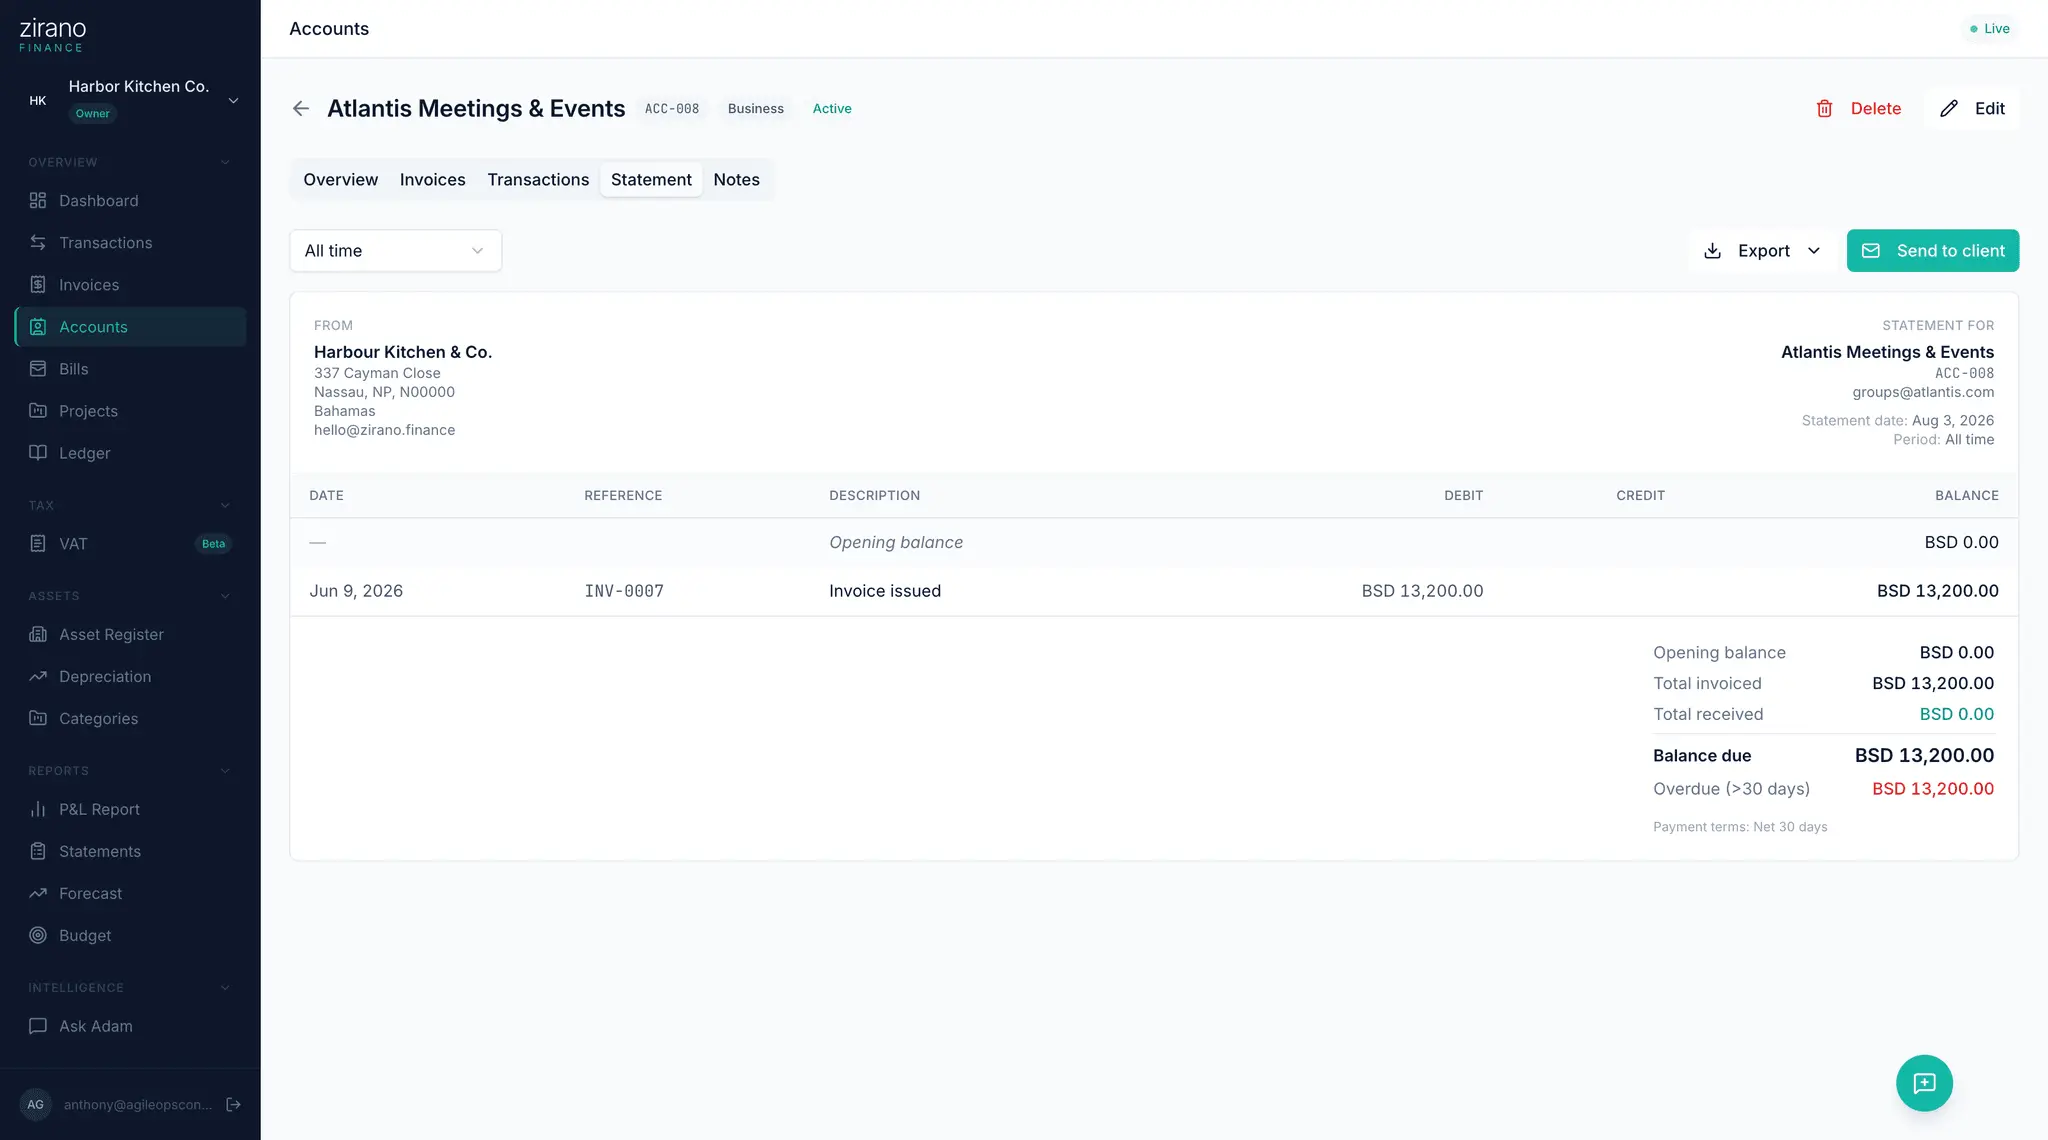The width and height of the screenshot is (2048, 1140).
Task: Click the red Overdue BSD 13,200.00 amount
Action: click(x=1933, y=789)
